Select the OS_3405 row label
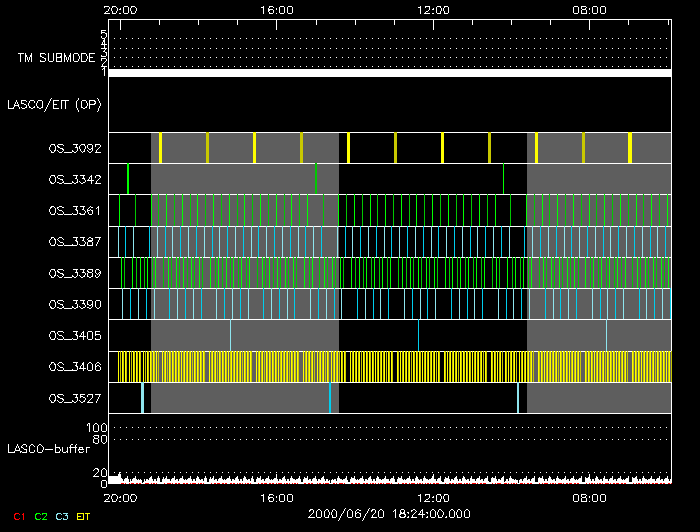The width and height of the screenshot is (700, 532). click(75, 335)
